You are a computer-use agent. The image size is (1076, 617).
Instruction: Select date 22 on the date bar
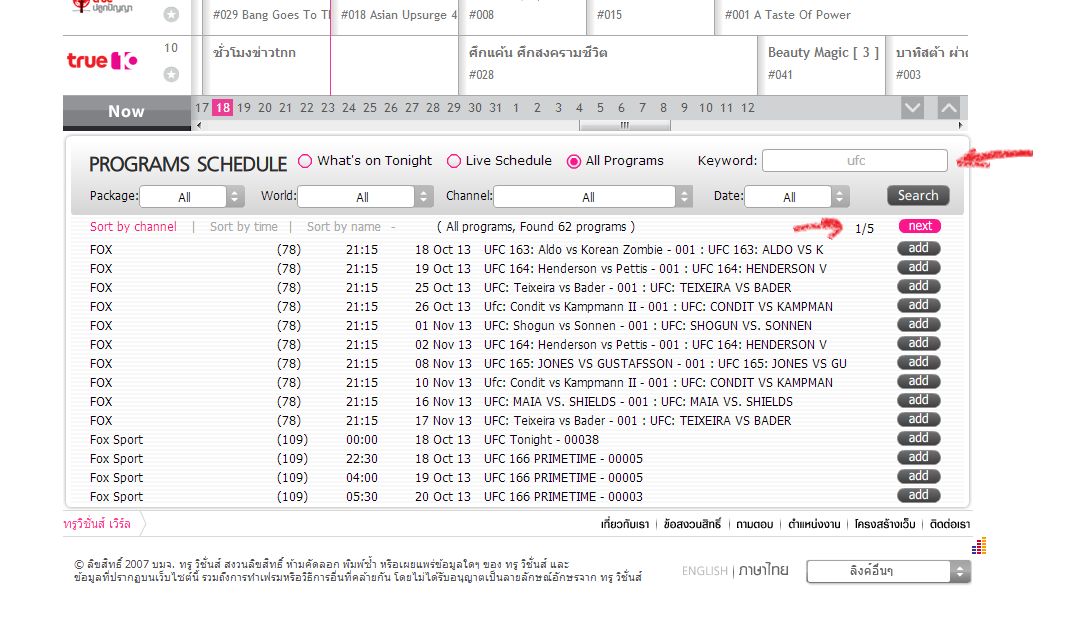tap(307, 108)
